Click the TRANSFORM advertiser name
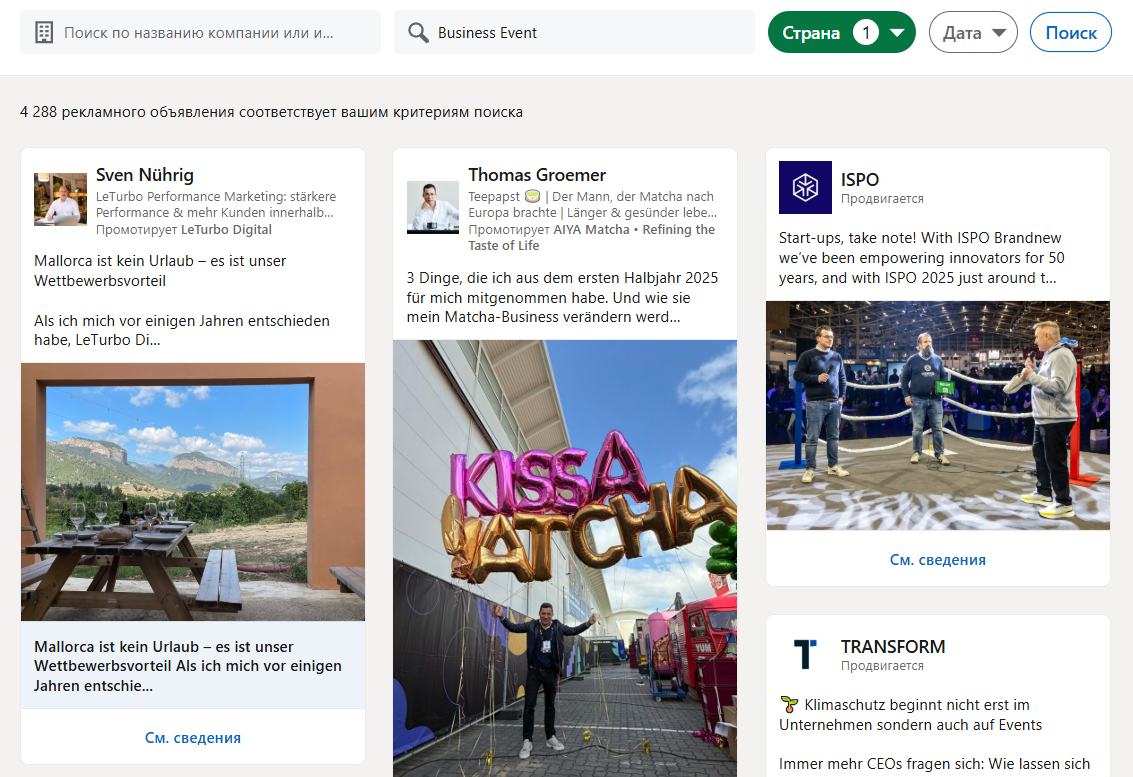The height and width of the screenshot is (777, 1133). (893, 647)
